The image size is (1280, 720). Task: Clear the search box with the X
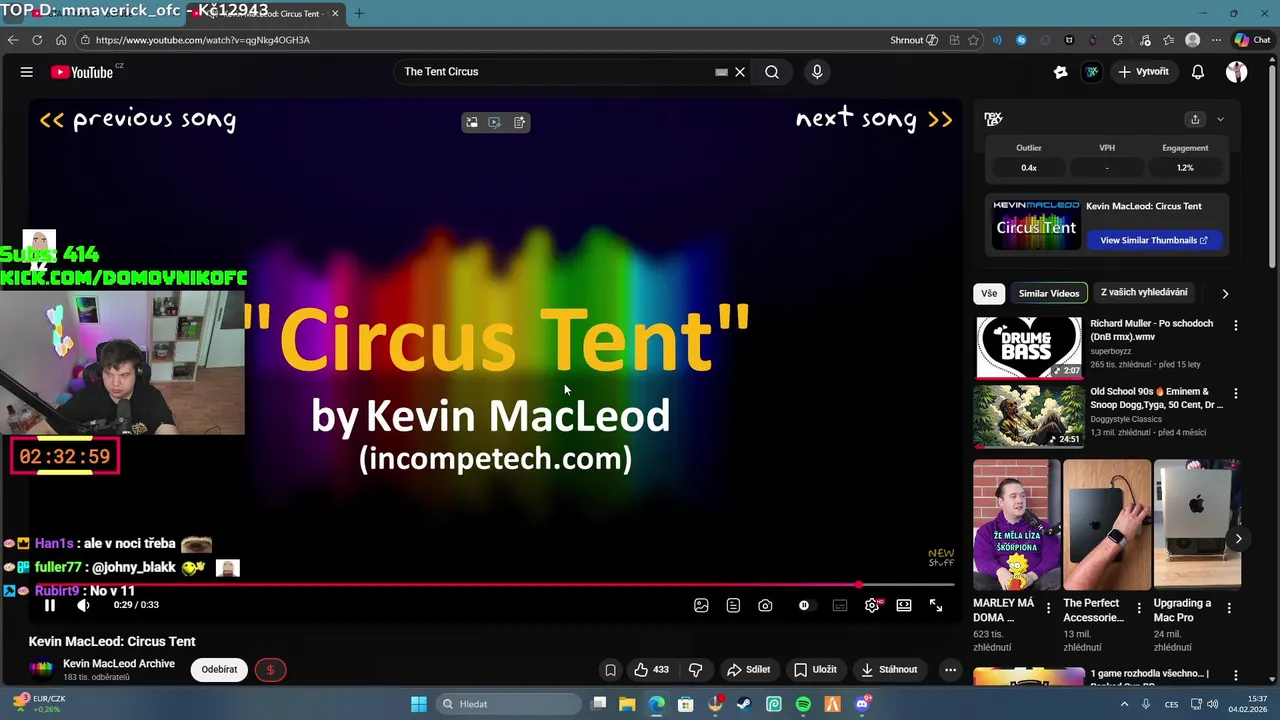pos(740,72)
